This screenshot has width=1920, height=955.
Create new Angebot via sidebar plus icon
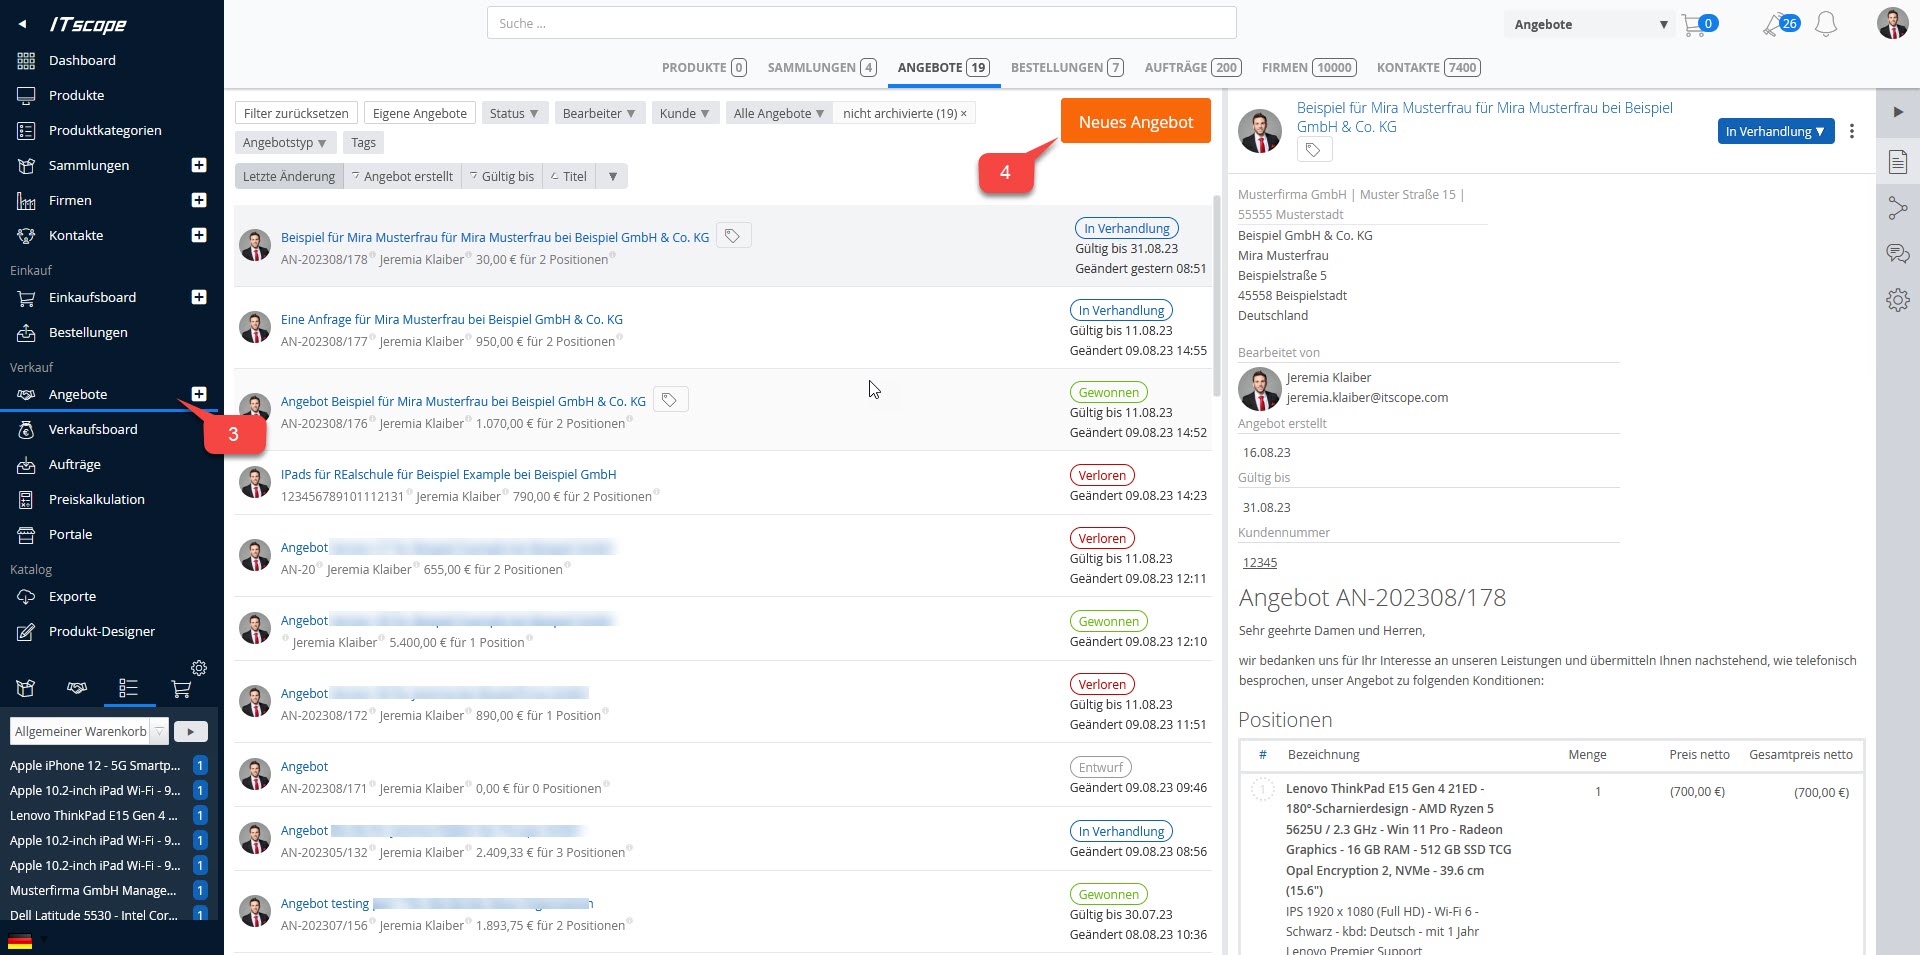[199, 394]
